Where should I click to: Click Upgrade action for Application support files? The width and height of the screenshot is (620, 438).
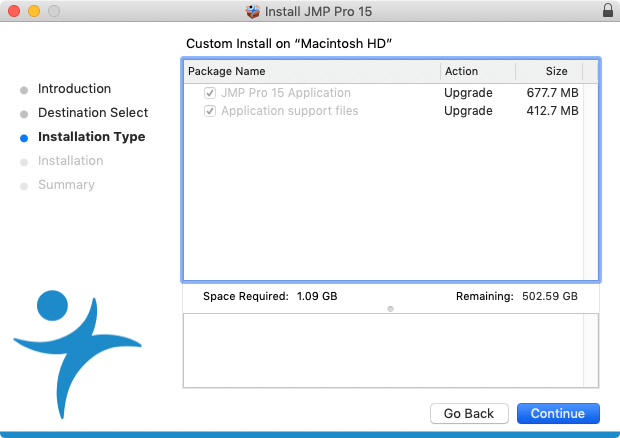click(x=468, y=111)
